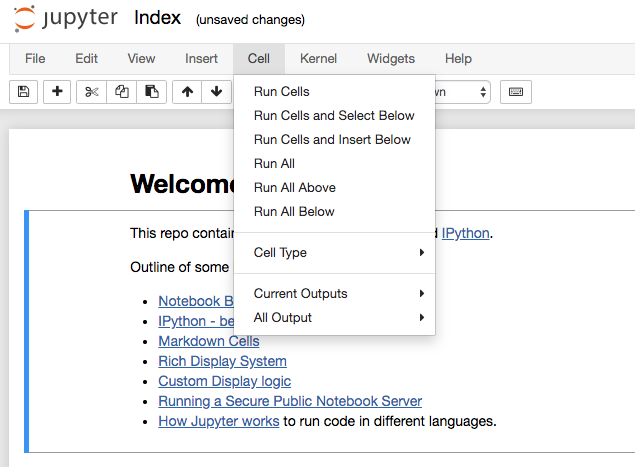This screenshot has height=467, width=635.
Task: Close the open Cell menu
Action: point(259,59)
